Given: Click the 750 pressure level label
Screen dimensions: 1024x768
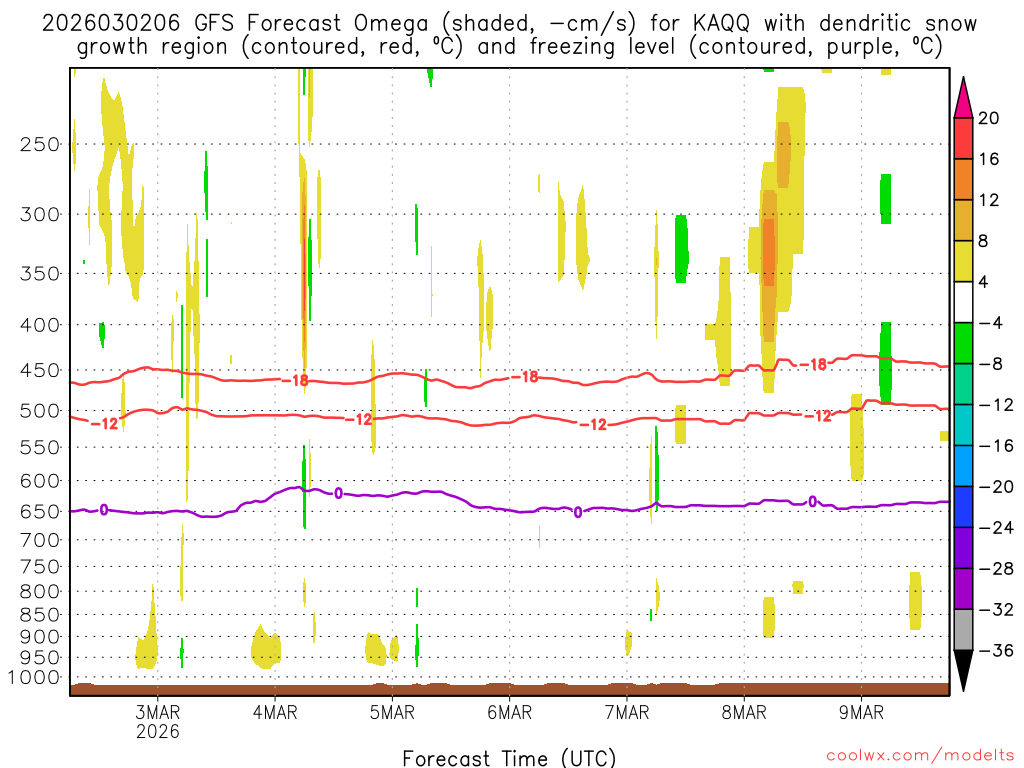Looking at the screenshot, I should click(x=40, y=567).
